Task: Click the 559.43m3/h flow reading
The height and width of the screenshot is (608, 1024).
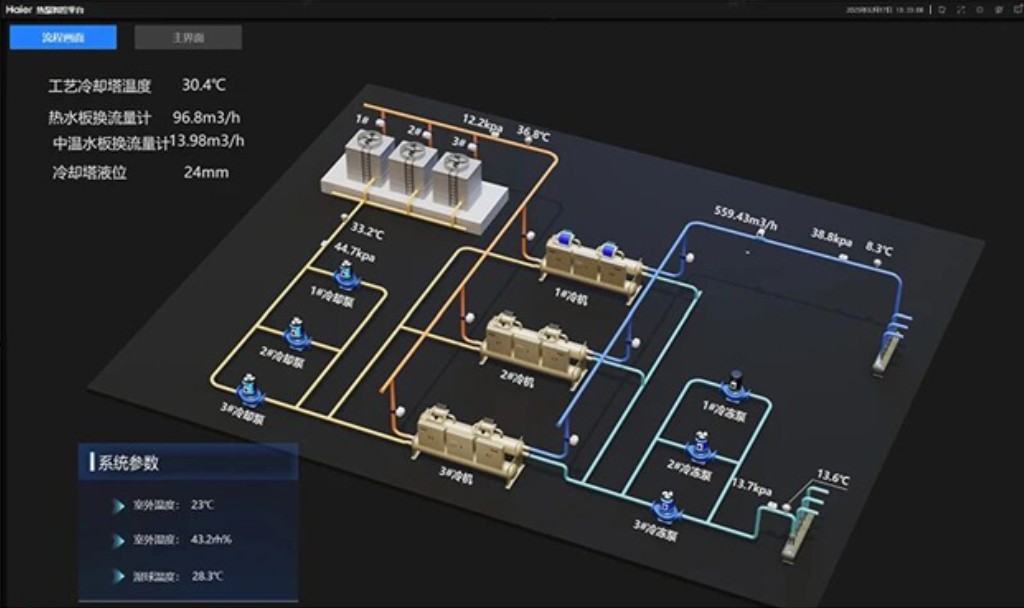Action: [745, 217]
